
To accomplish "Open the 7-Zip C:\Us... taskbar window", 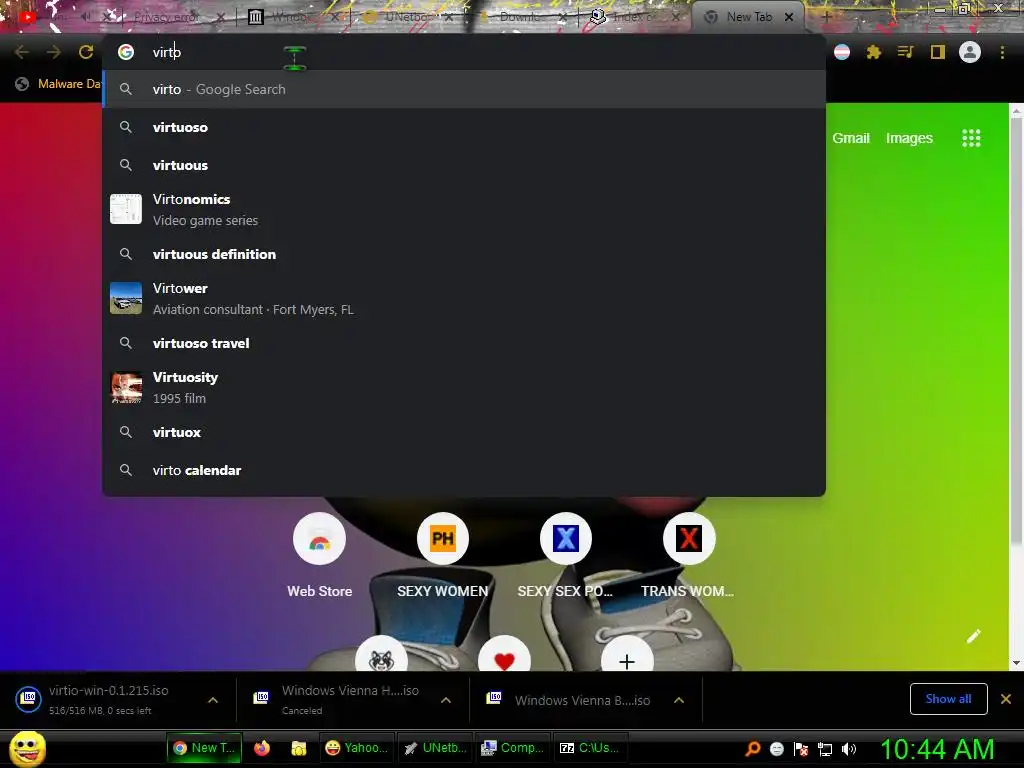I will pos(590,748).
